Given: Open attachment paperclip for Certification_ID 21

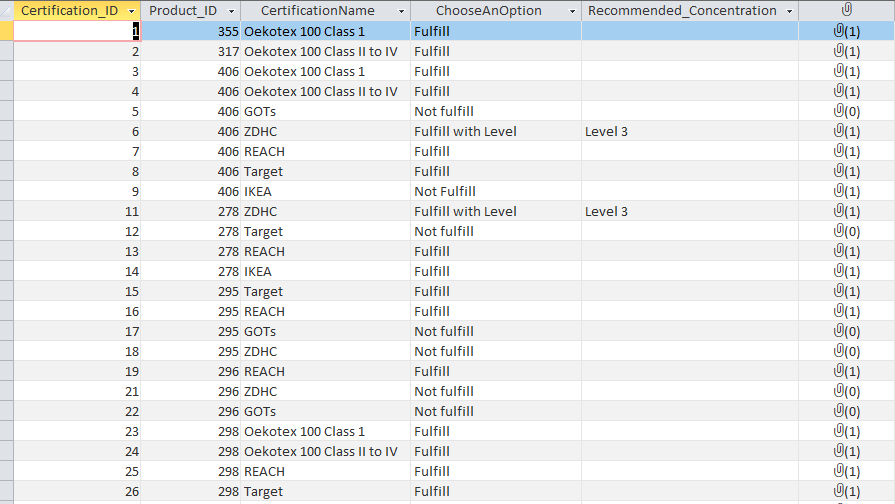Looking at the screenshot, I should 838,390.
